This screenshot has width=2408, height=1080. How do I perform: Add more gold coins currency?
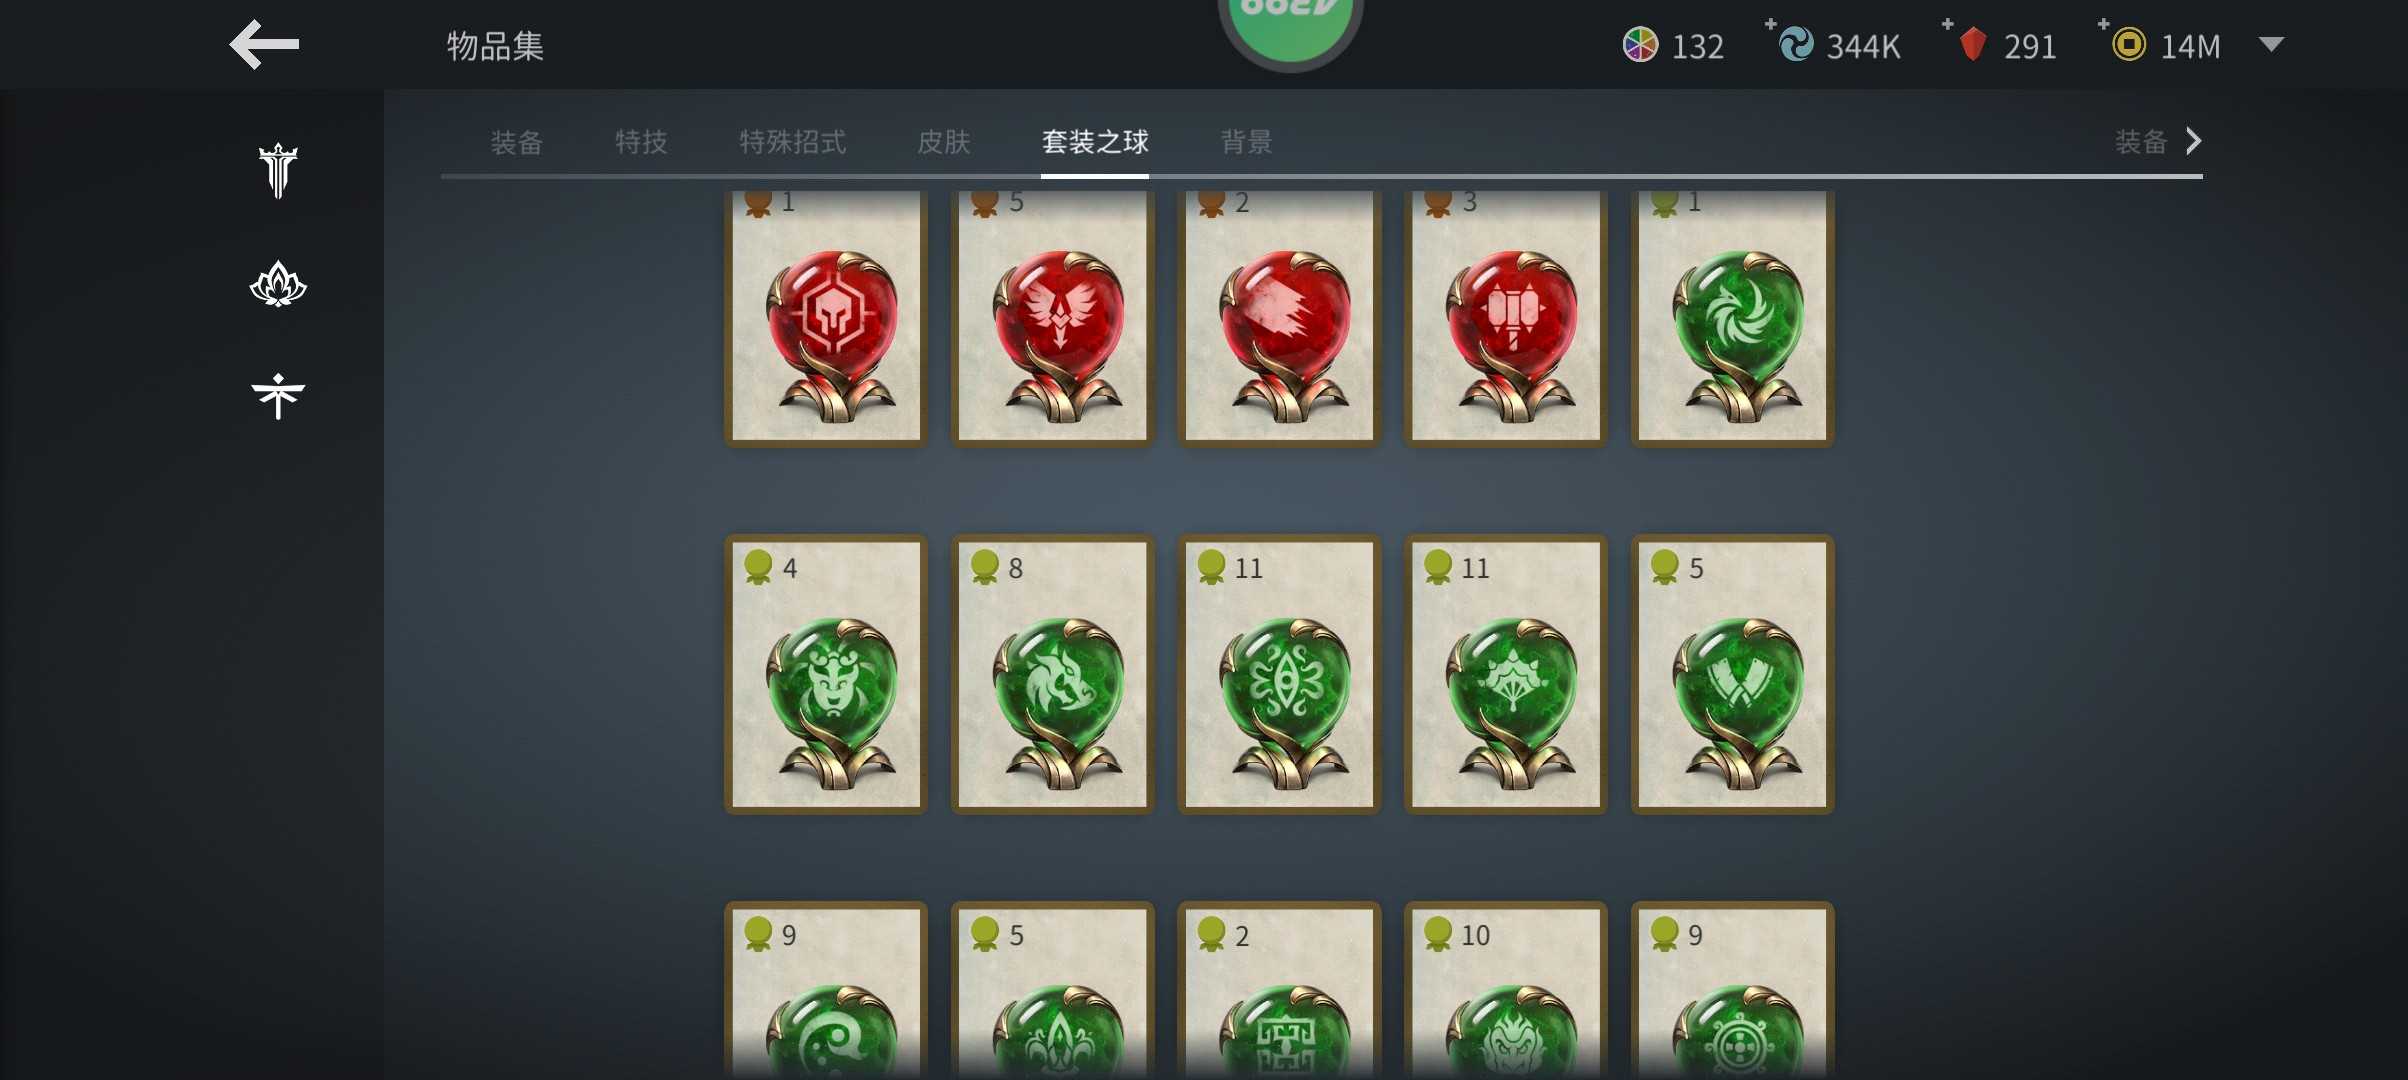2104,24
